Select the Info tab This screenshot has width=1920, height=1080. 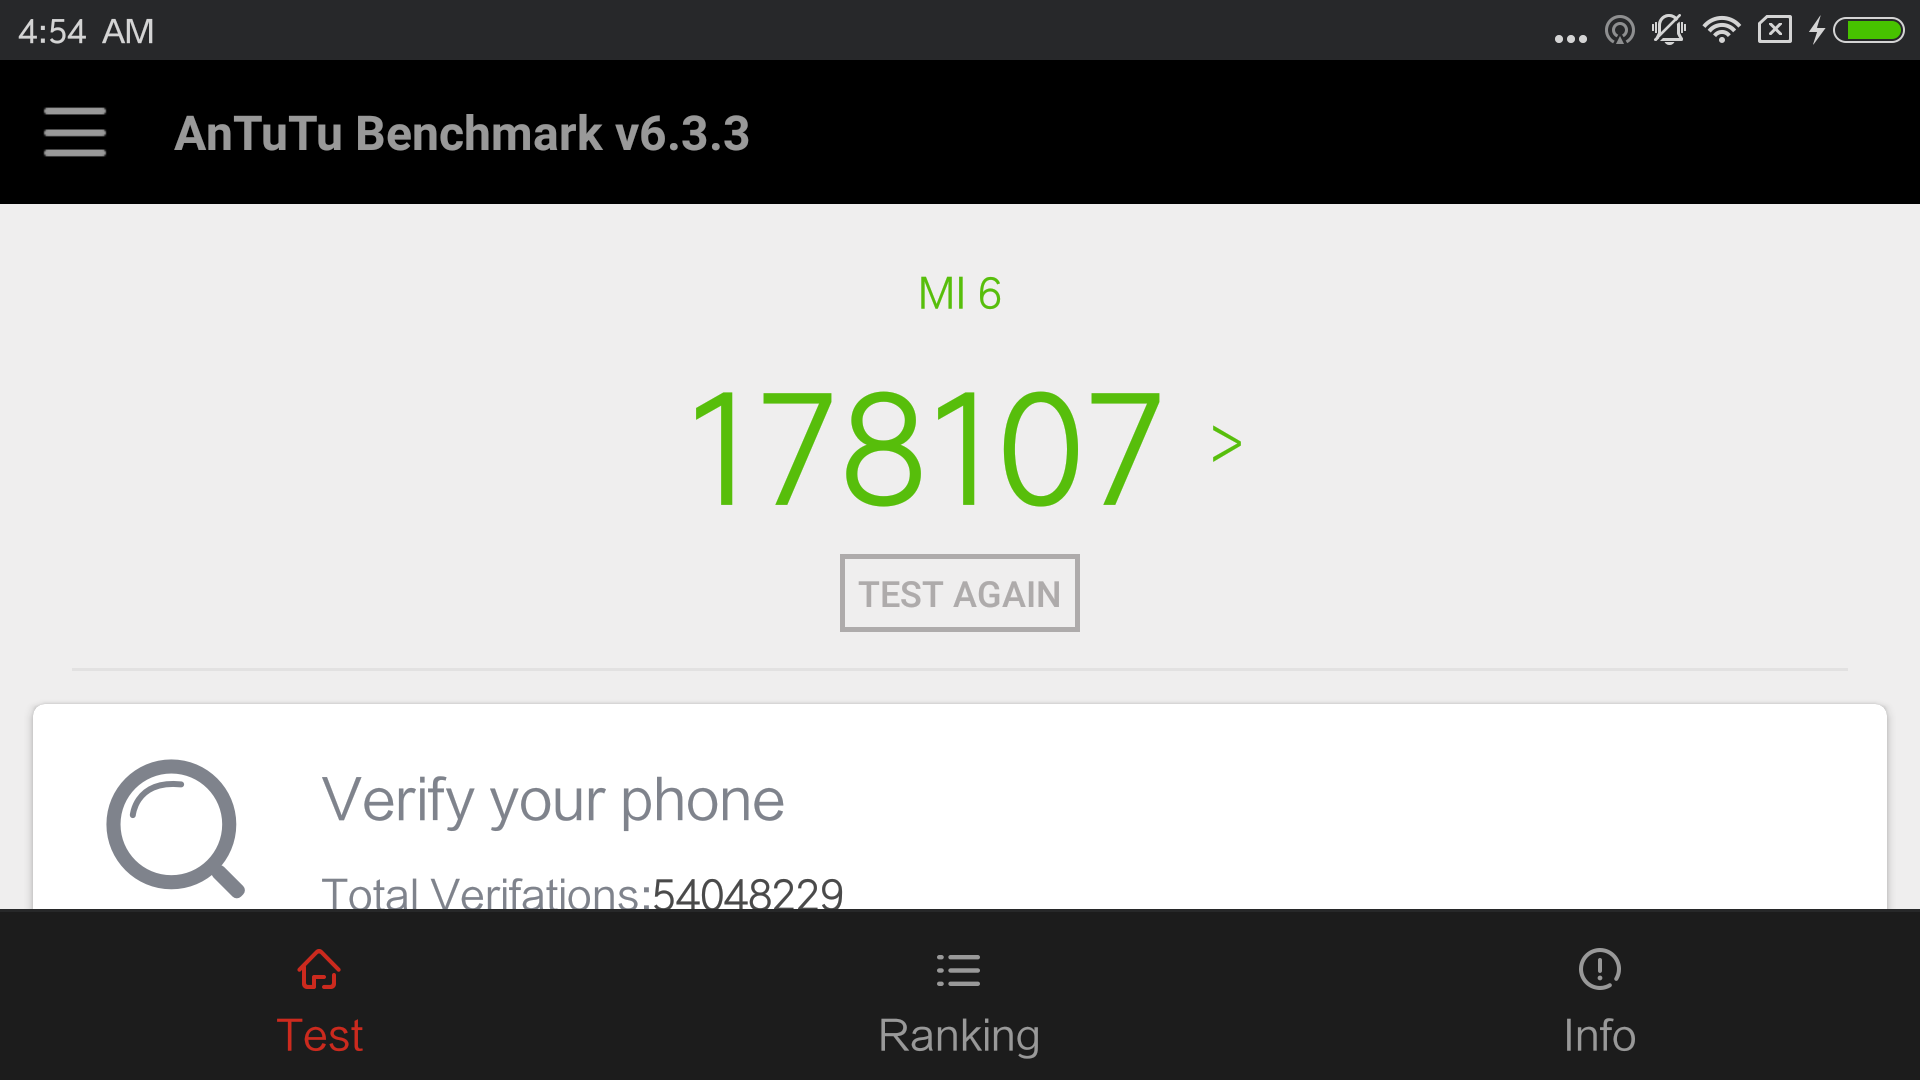point(1600,996)
